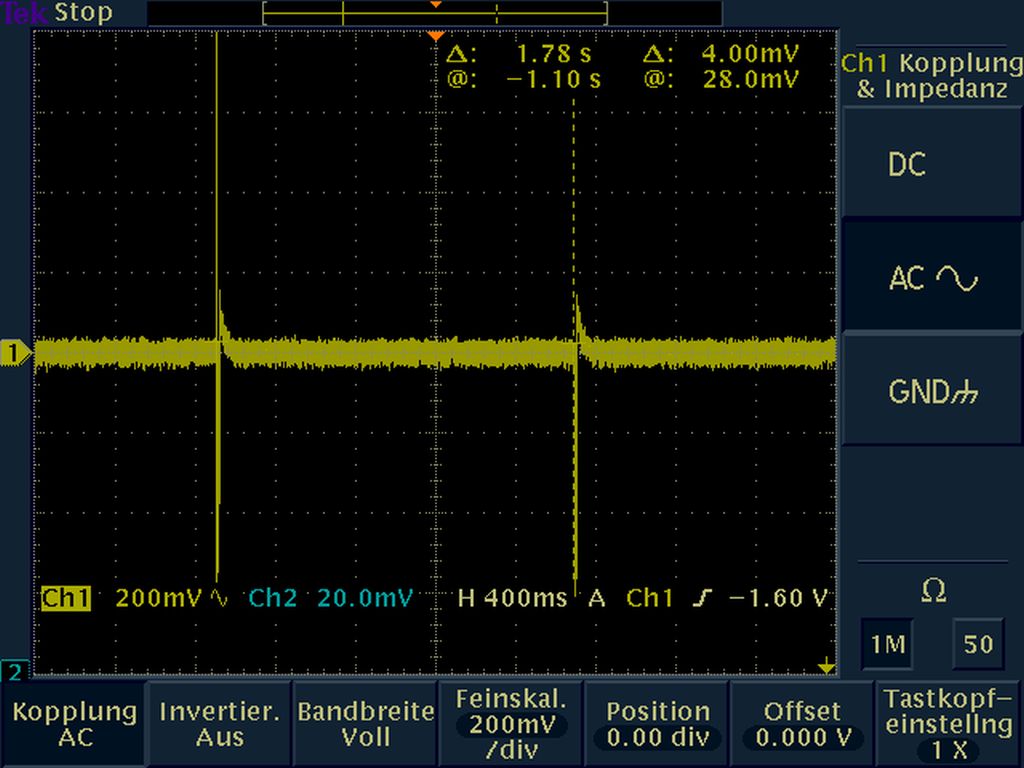Select GND coupling option
Image resolution: width=1024 pixels, height=768 pixels.
pyautogui.click(x=931, y=392)
